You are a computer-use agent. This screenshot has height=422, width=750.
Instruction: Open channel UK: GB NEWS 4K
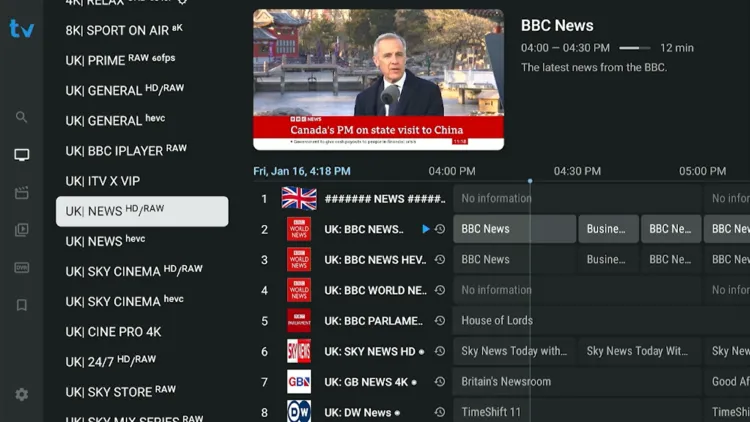coord(366,382)
